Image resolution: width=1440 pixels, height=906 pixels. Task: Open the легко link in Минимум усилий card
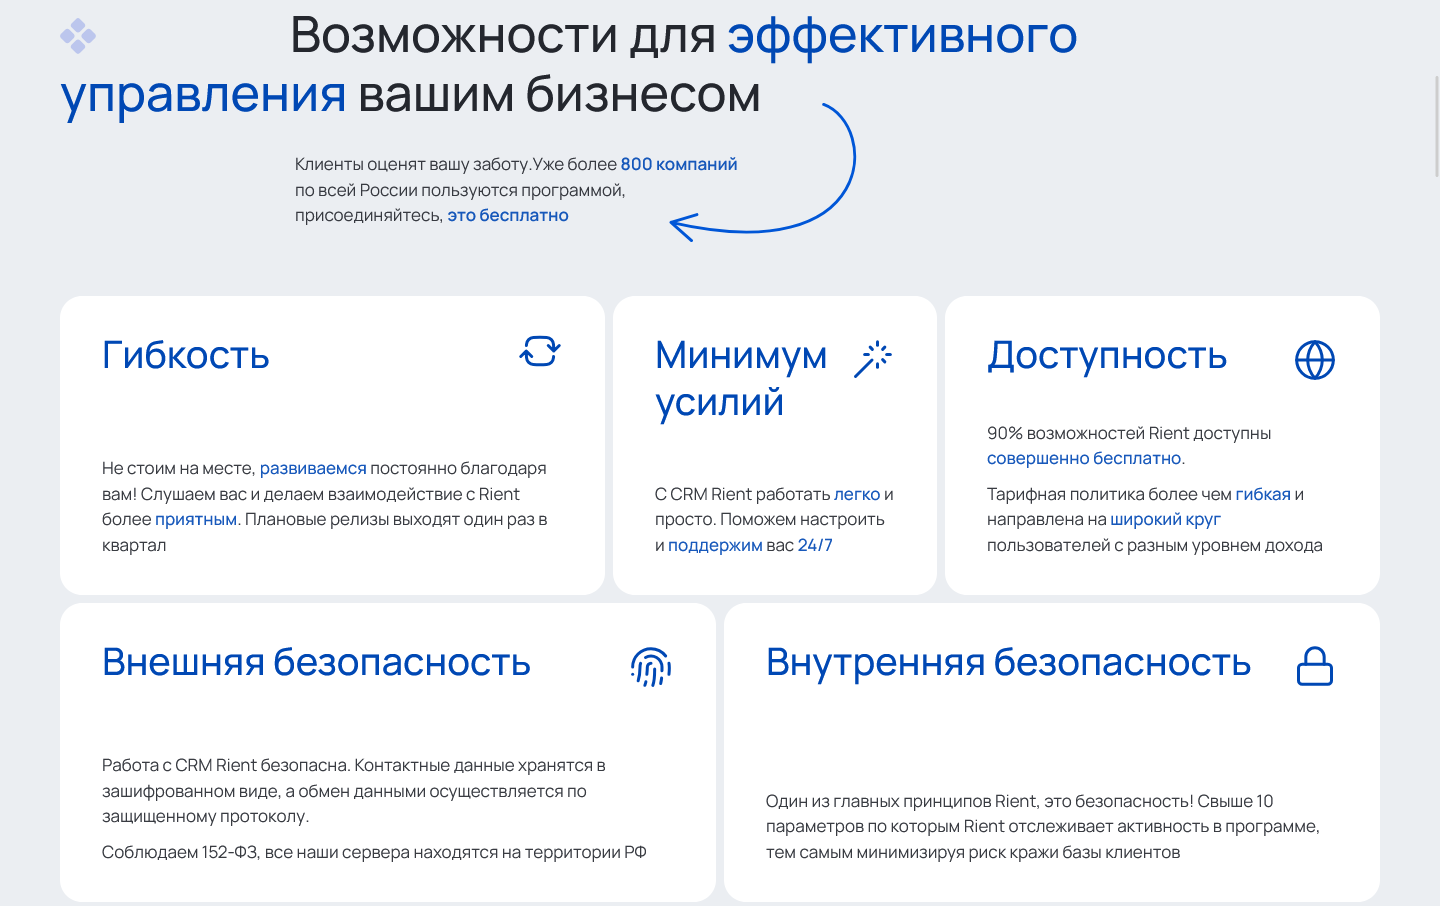[855, 493]
